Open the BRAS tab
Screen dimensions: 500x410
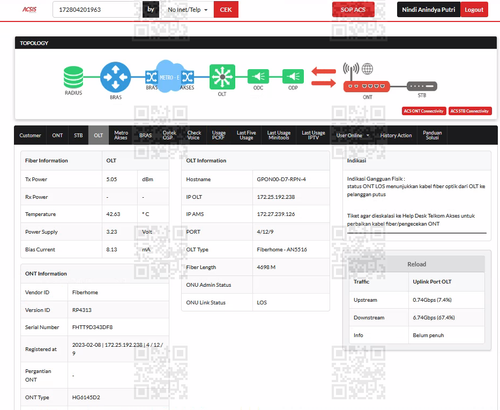click(x=145, y=135)
